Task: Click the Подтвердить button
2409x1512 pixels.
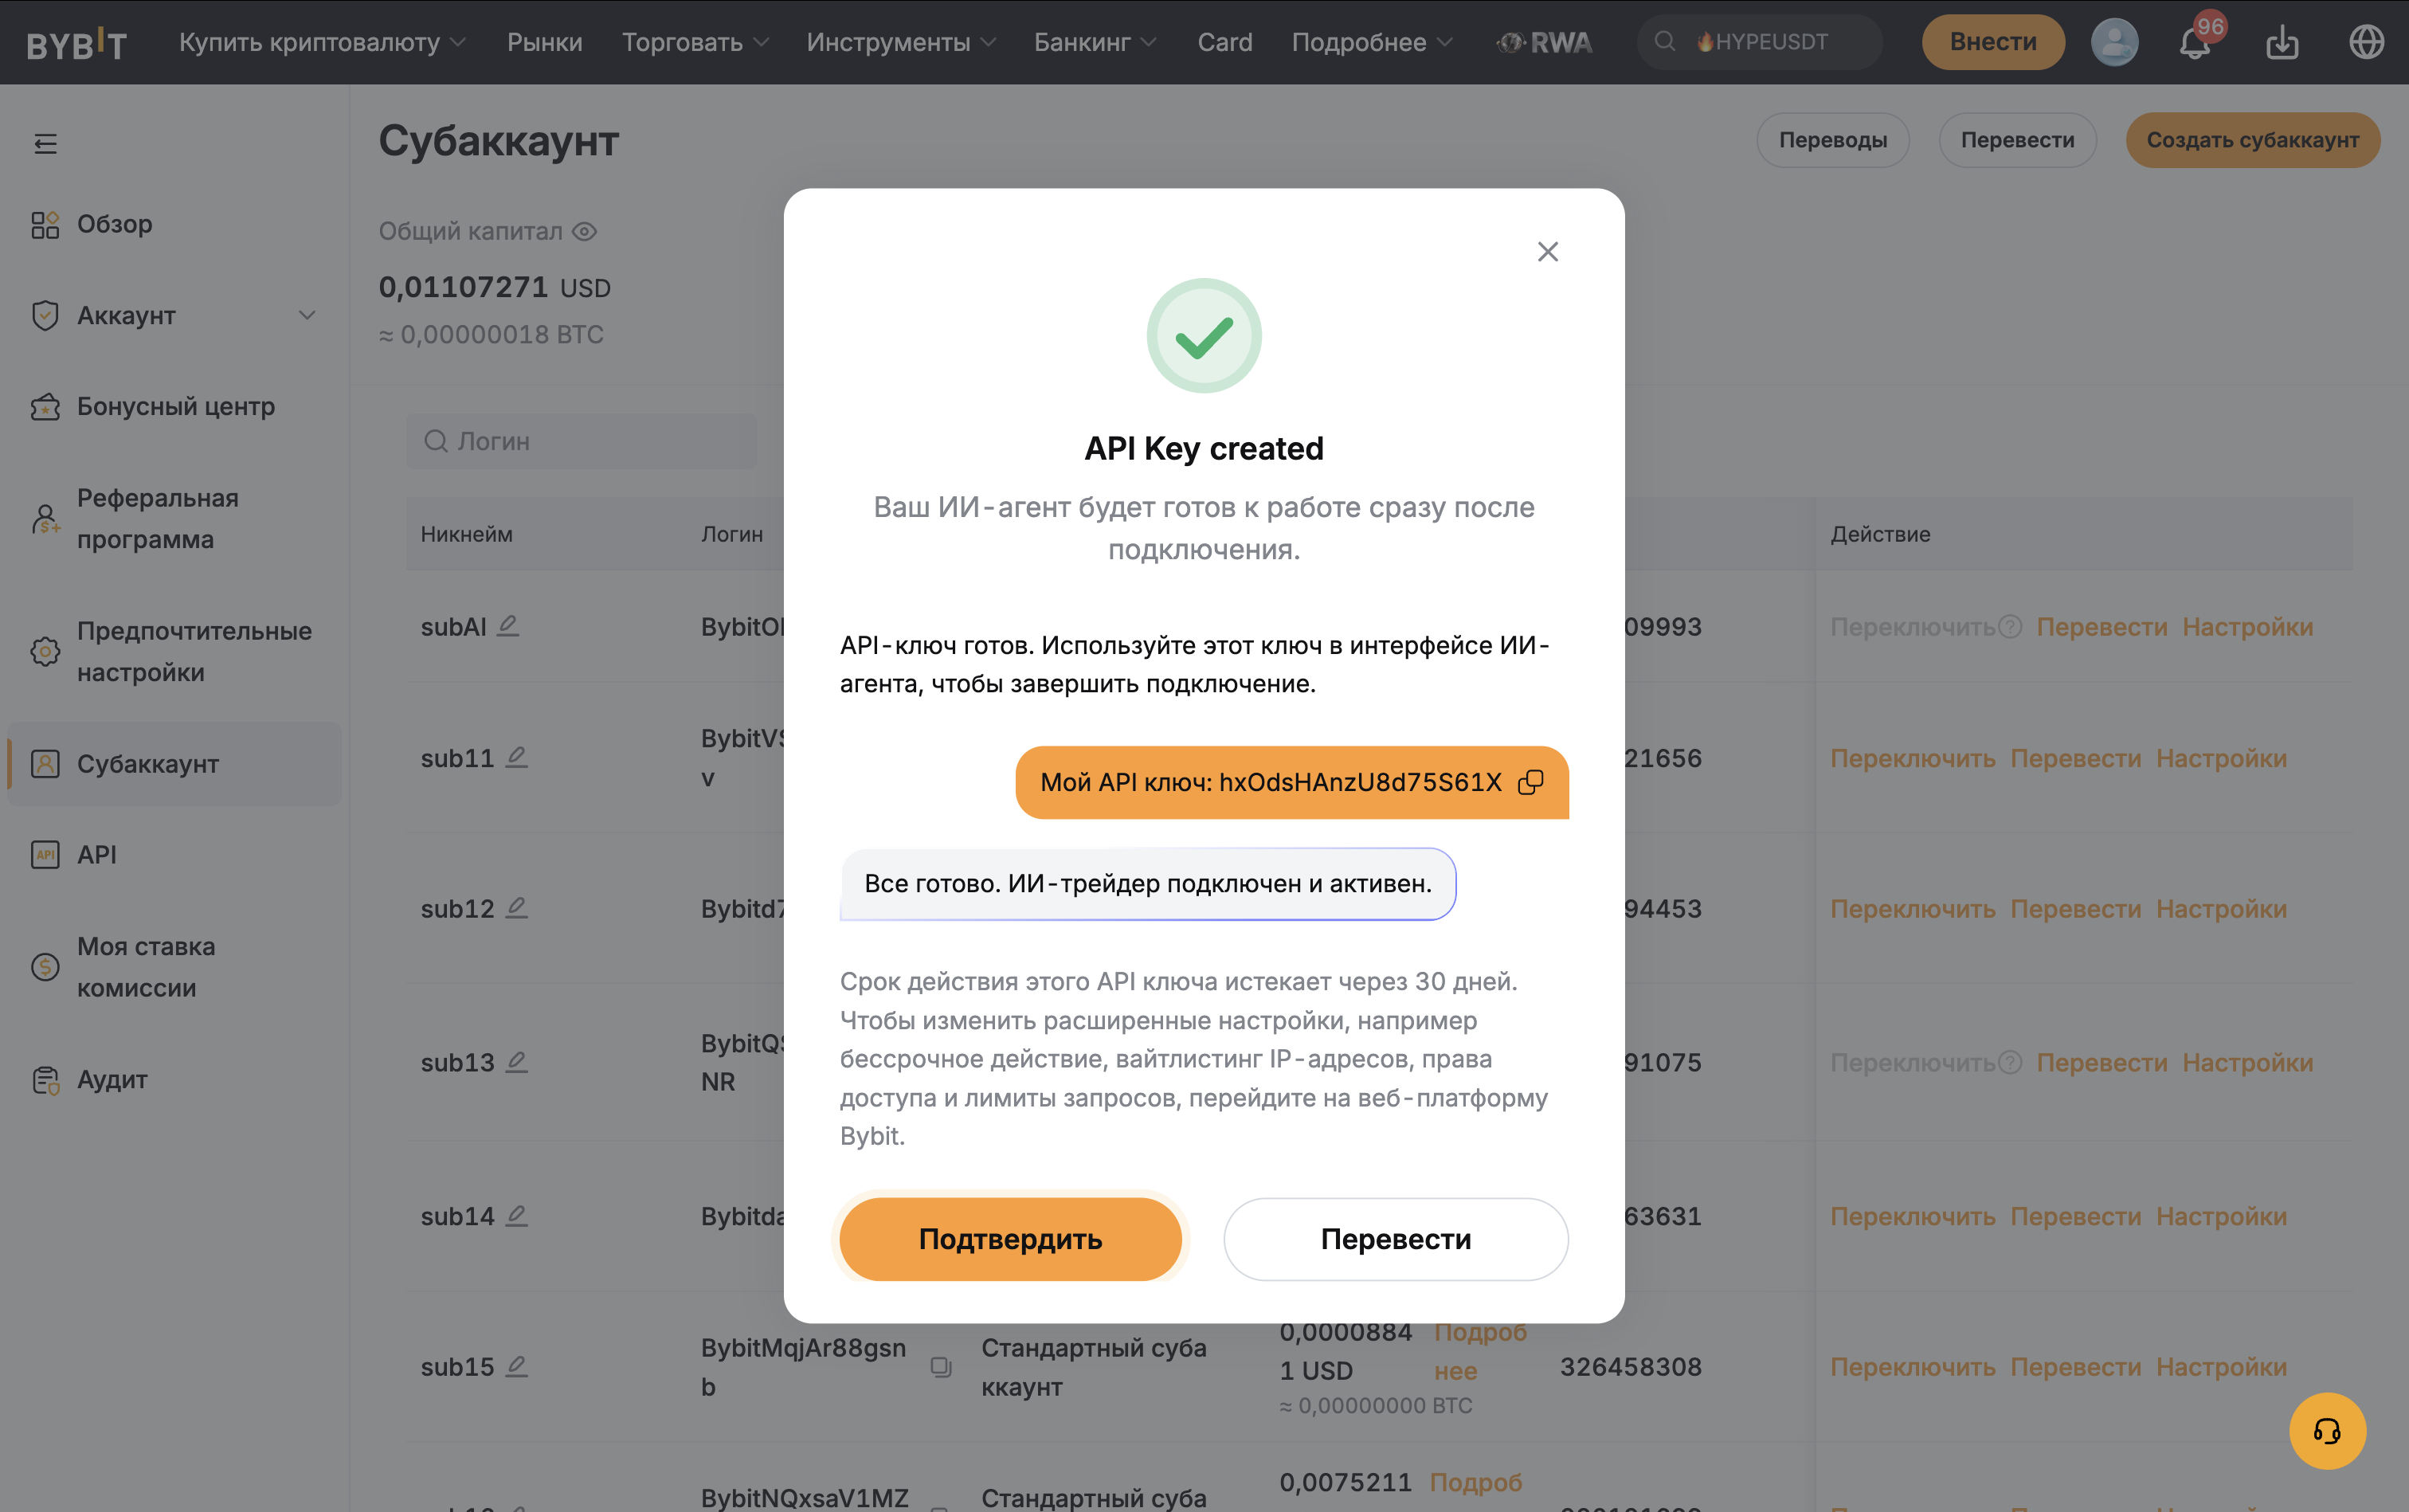Action: (1010, 1239)
